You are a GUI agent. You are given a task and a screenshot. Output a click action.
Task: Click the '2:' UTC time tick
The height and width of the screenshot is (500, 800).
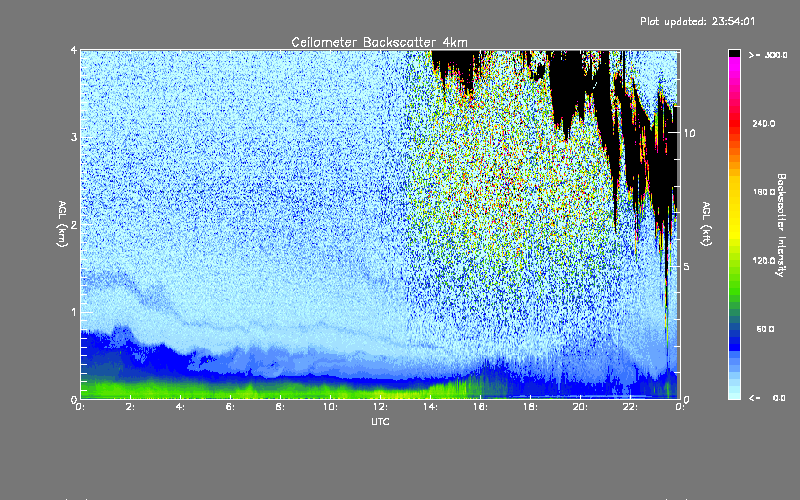point(130,407)
